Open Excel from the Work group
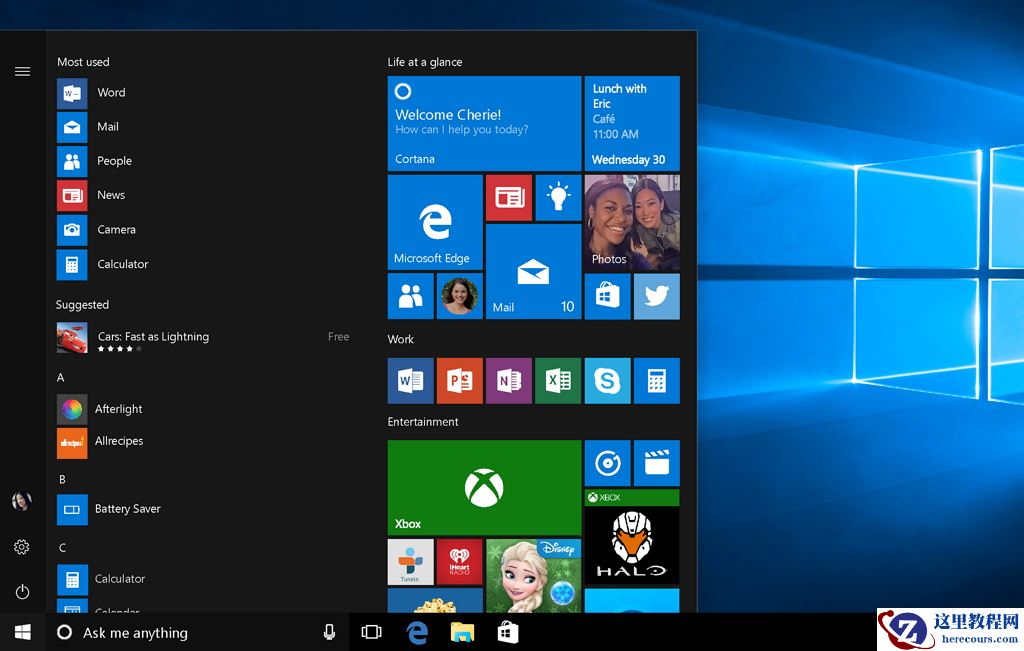Viewport: 1024px width, 651px height. coord(557,381)
